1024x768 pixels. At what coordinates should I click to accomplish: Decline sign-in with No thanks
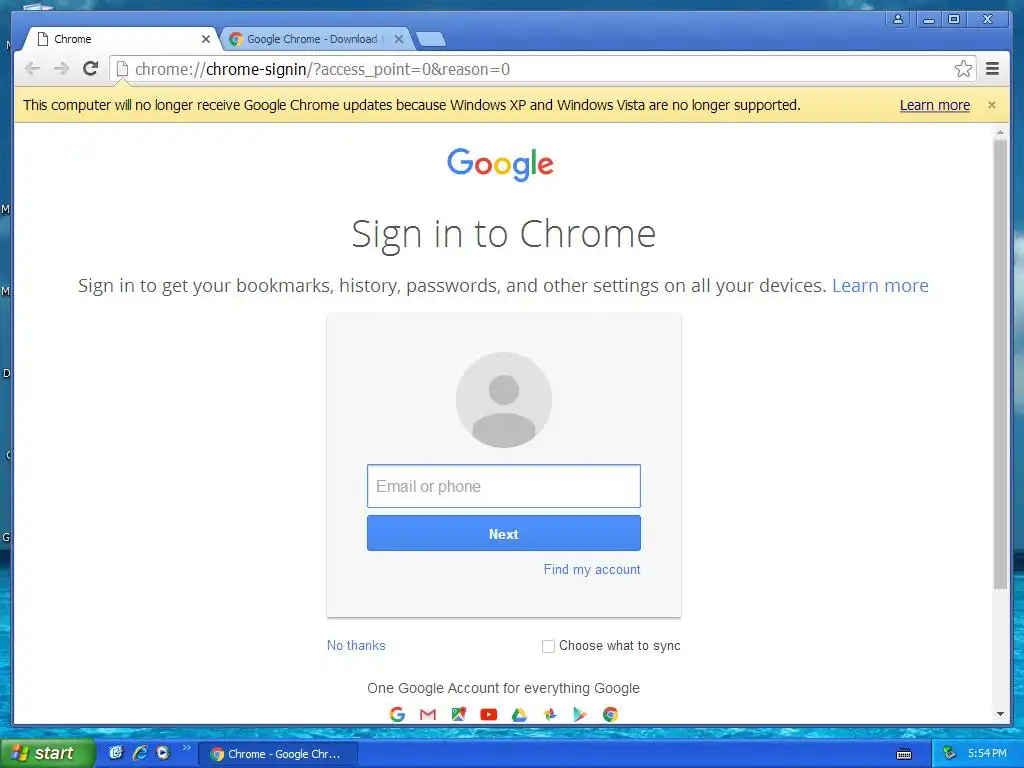[356, 645]
